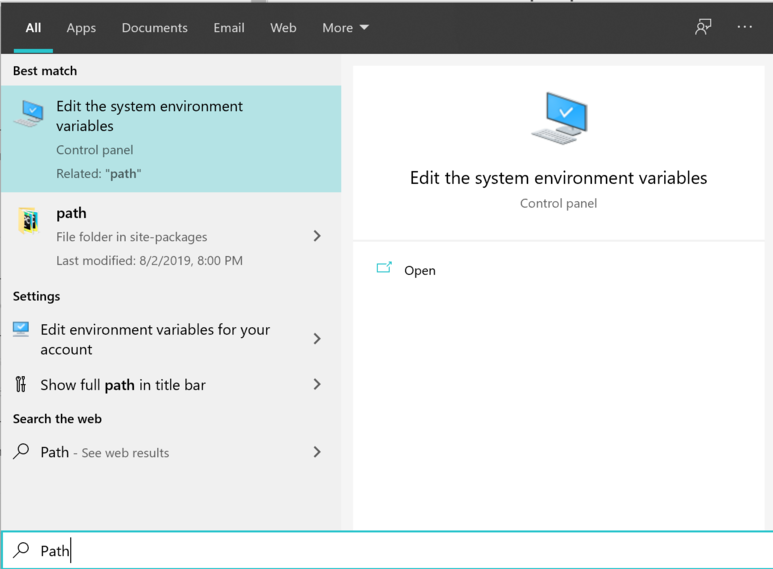
Task: Click 'Related: "path"' text in best match
Action: [99, 174]
